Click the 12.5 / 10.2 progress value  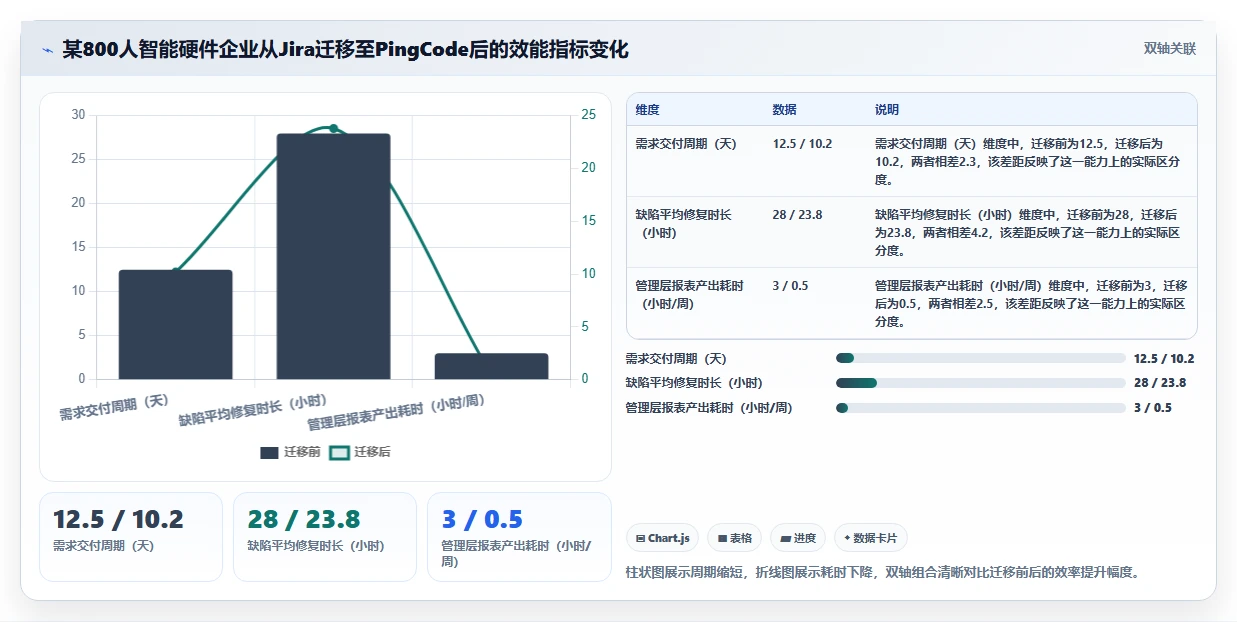click(x=1164, y=358)
